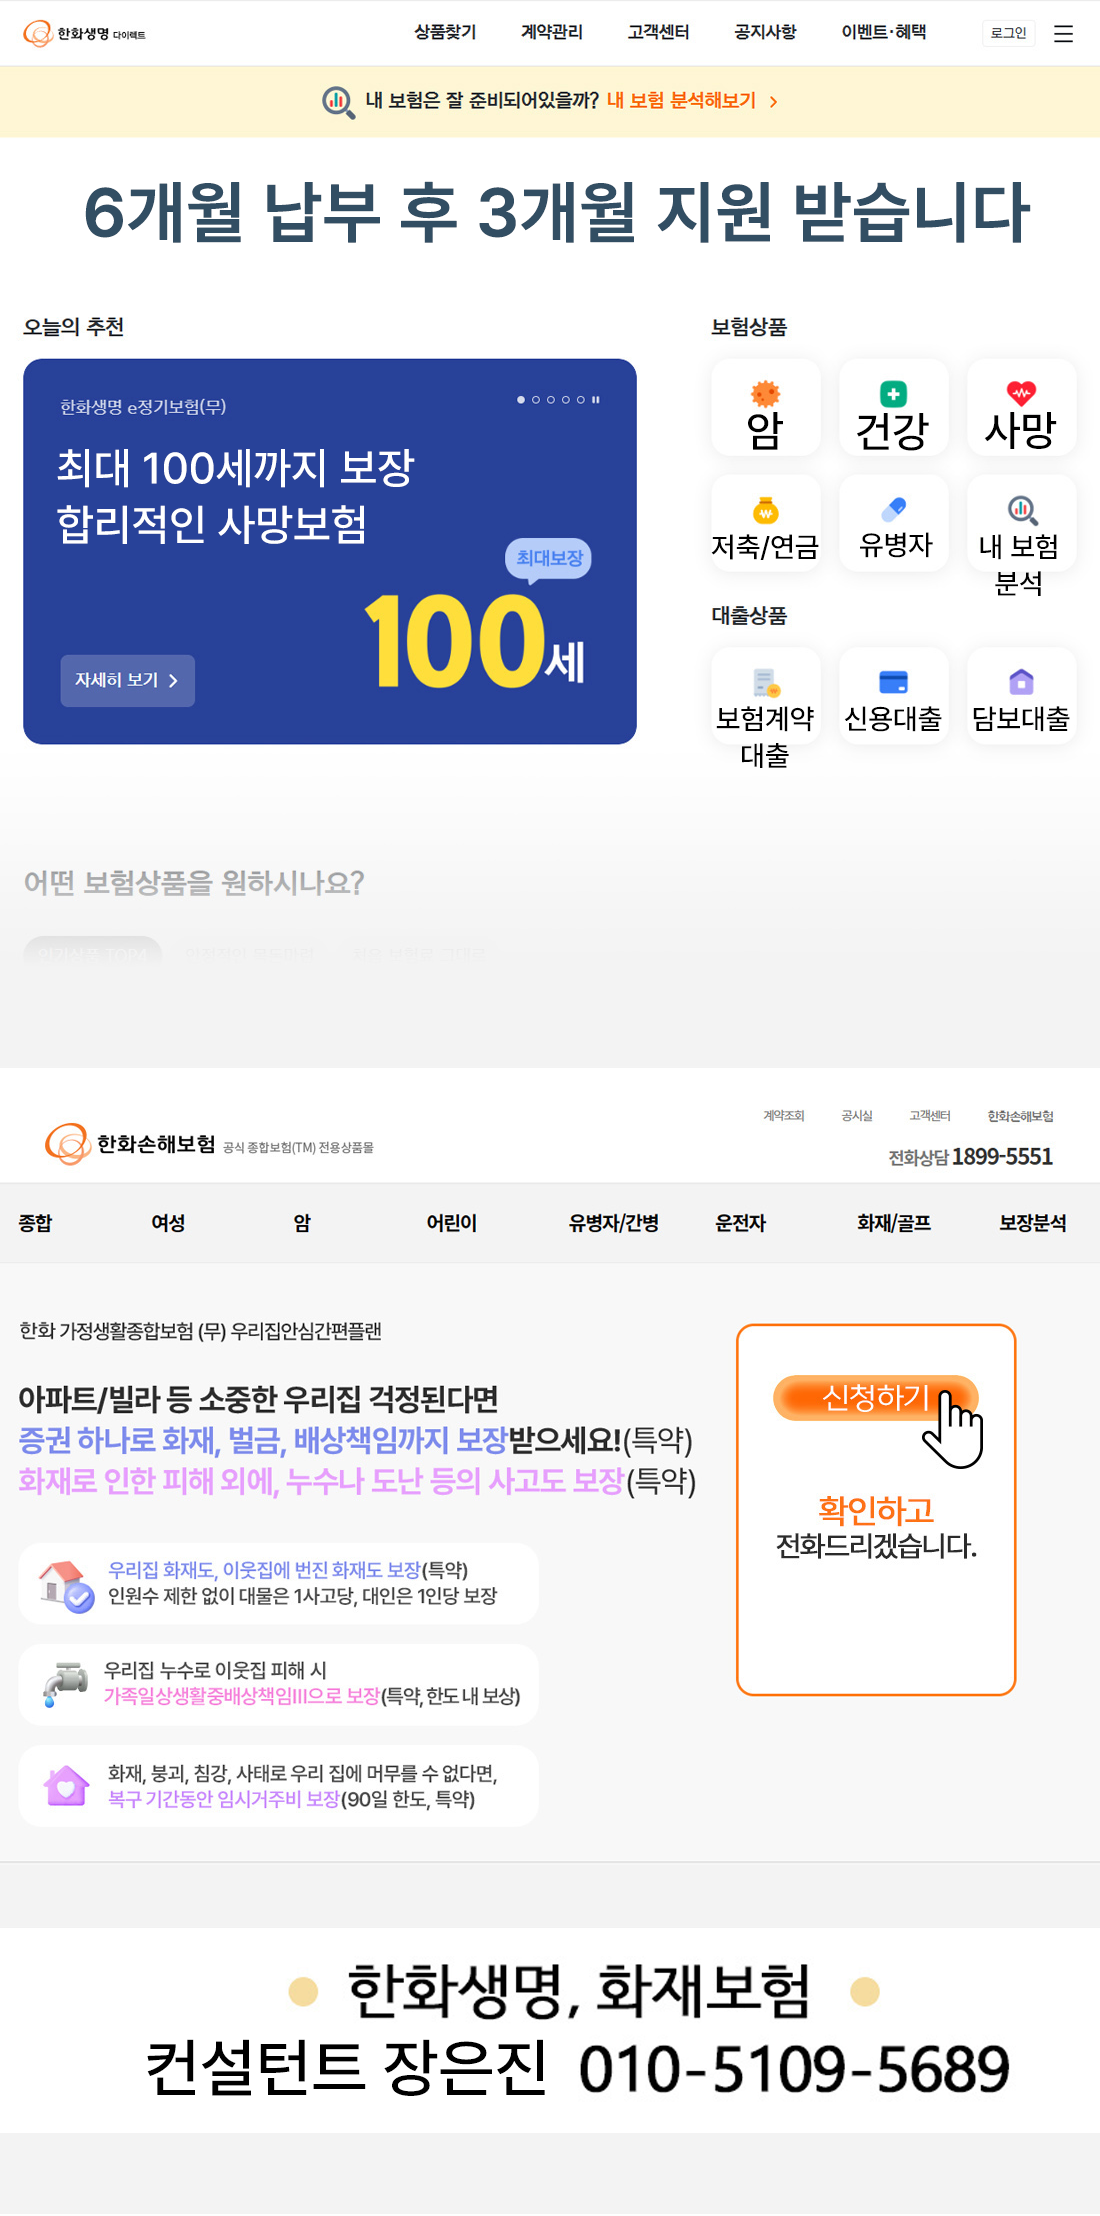Click the 가족일상생활중배상책임 coverage card
Image resolution: width=1100 pixels, height=2216 pixels.
(278, 1684)
